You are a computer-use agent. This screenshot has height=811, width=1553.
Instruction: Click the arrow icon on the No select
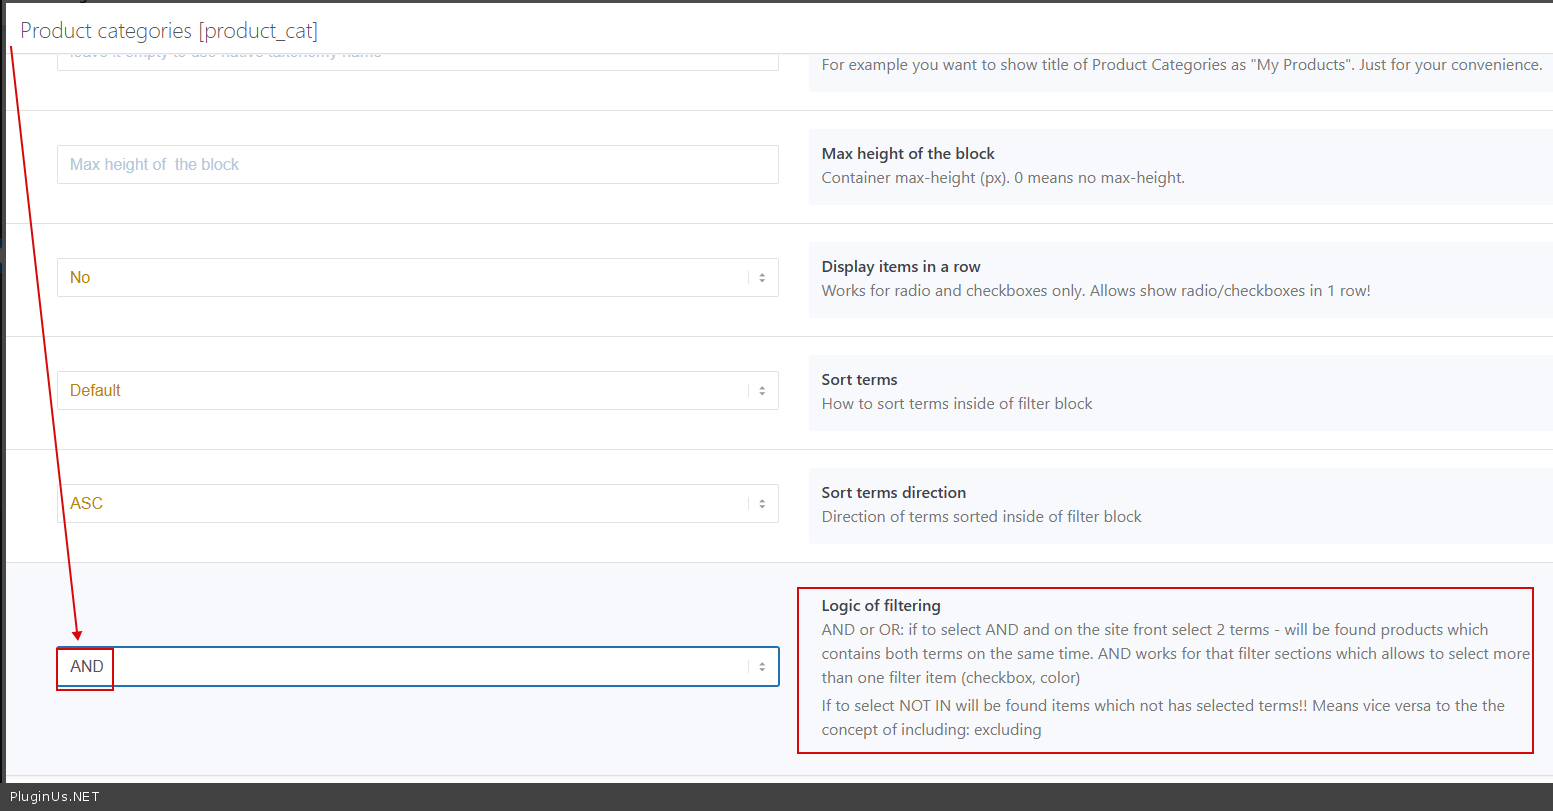[x=762, y=278]
